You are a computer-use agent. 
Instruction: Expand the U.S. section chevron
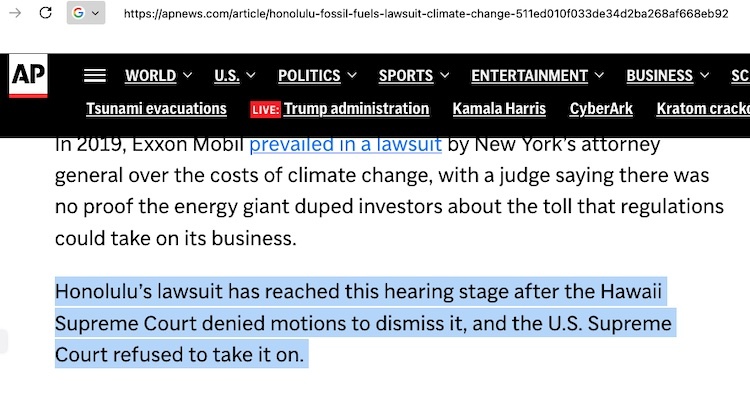tap(250, 75)
